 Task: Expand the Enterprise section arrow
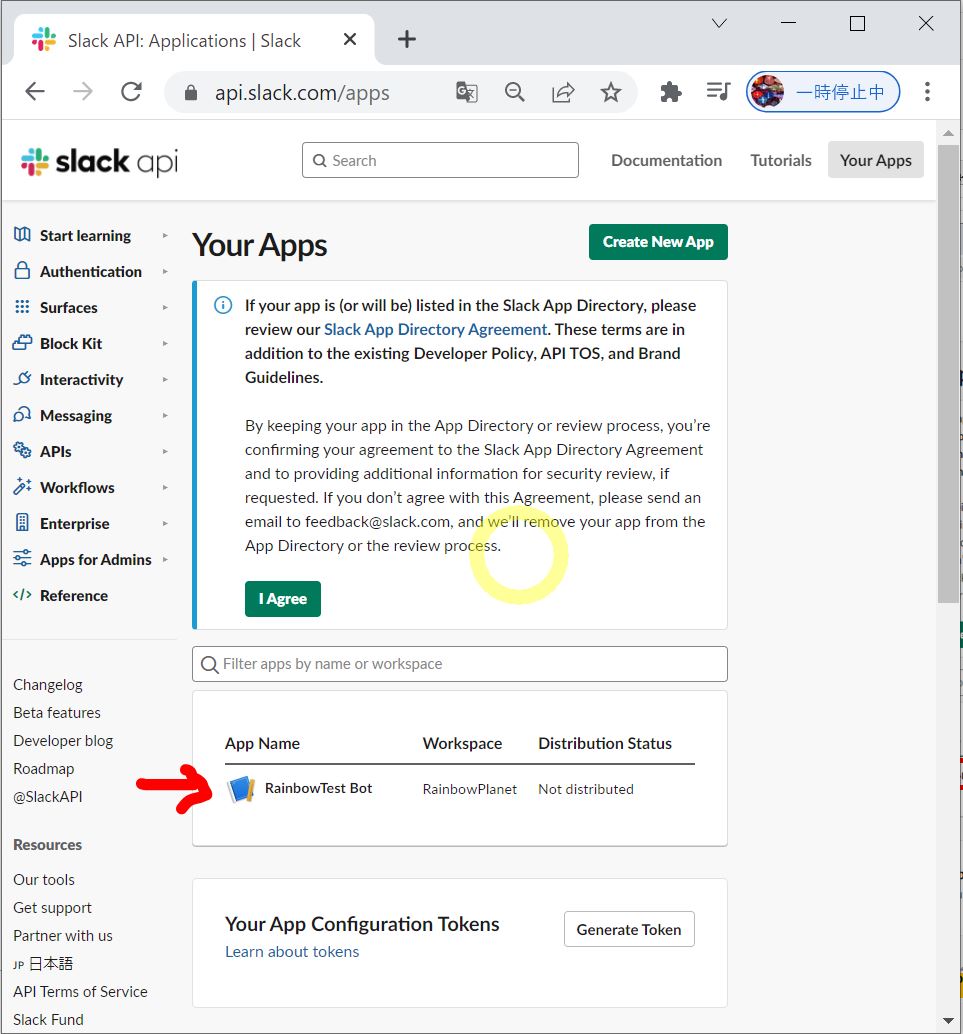pos(165,523)
